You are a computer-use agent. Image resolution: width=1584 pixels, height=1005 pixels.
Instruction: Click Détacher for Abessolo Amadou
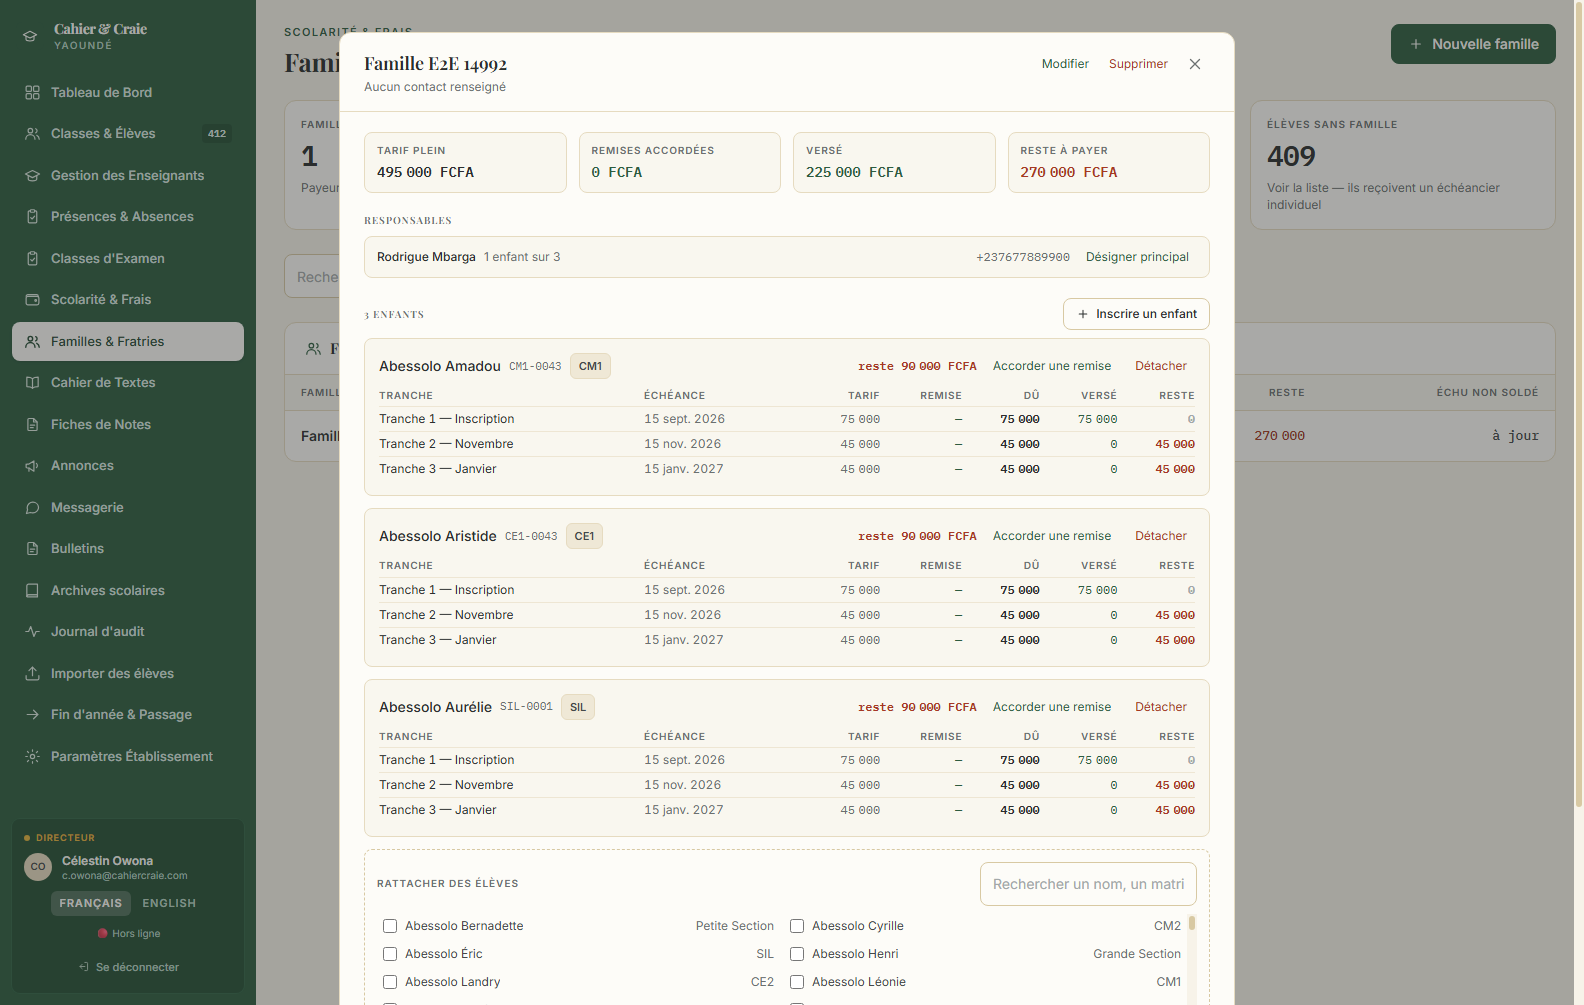pyautogui.click(x=1161, y=366)
